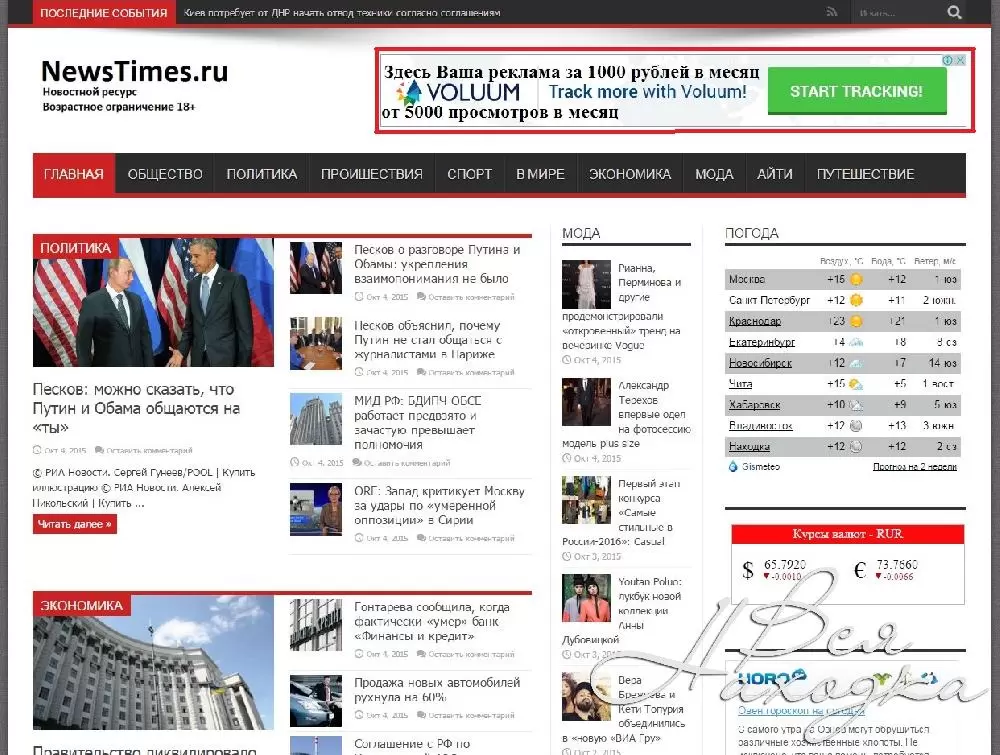Click the dollar sign currency icon
This screenshot has height=755, width=1000.
coord(747,571)
